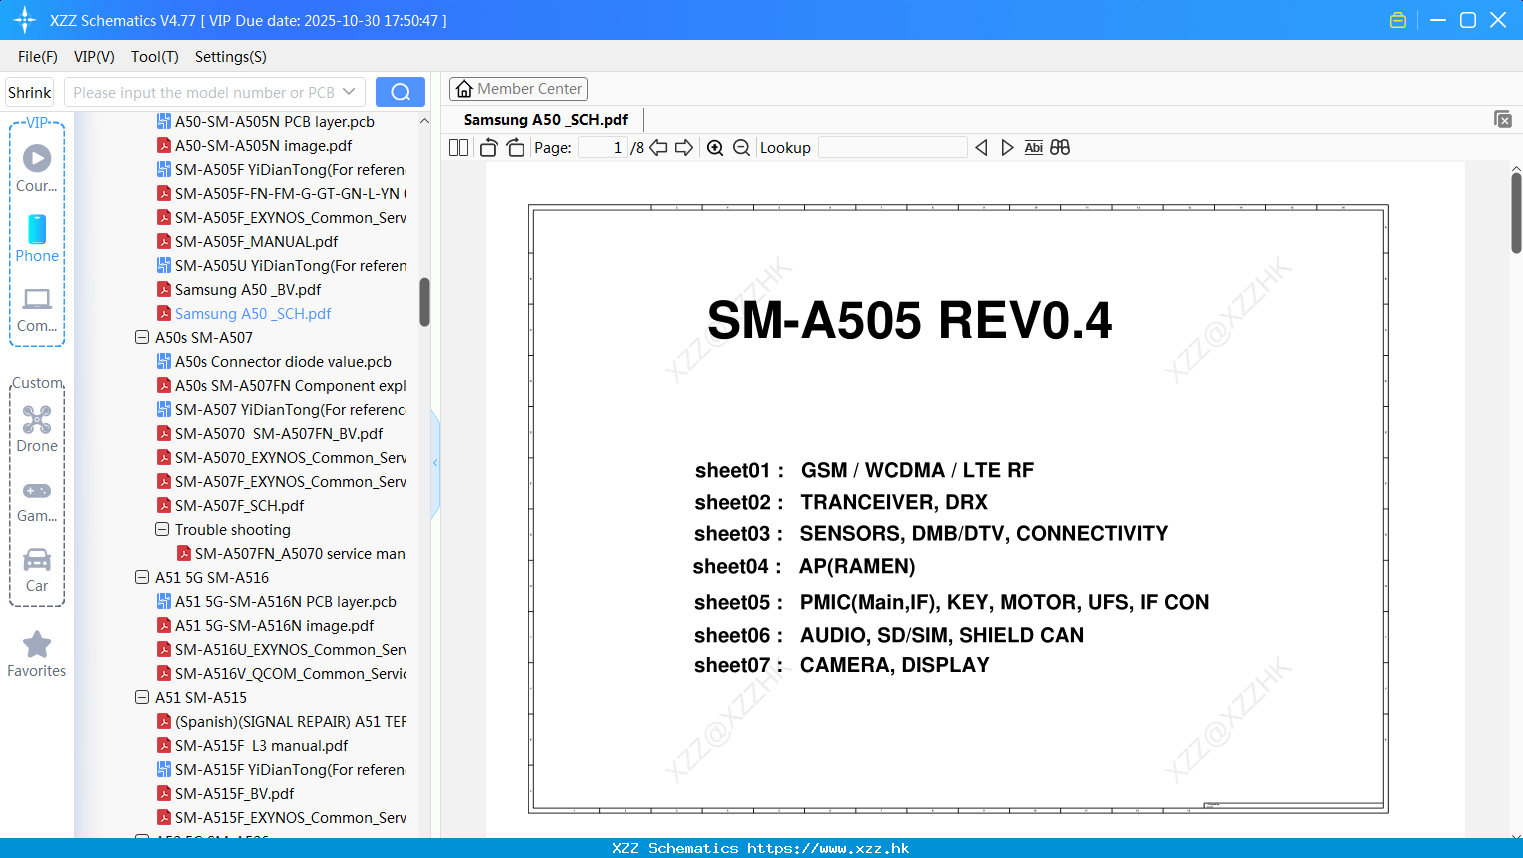This screenshot has height=858, width=1523.
Task: Go to the previous page arrow
Action: tap(658, 148)
